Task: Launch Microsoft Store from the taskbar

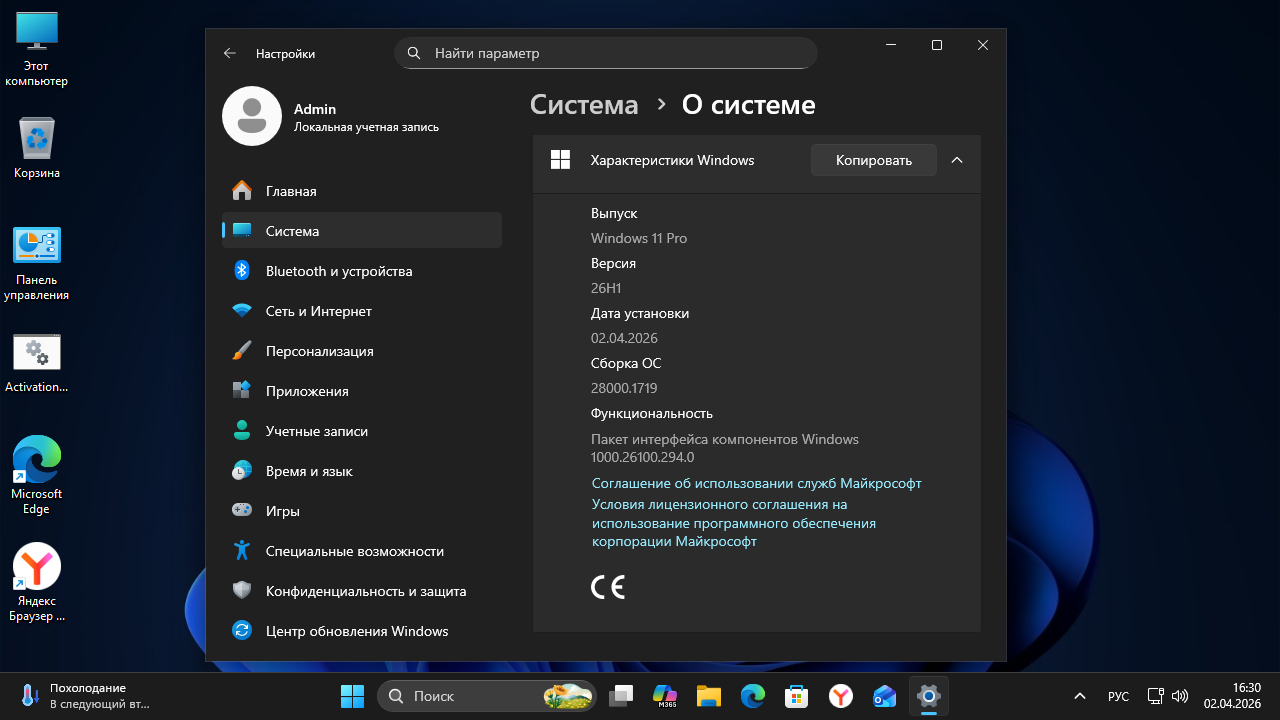Action: [796, 696]
